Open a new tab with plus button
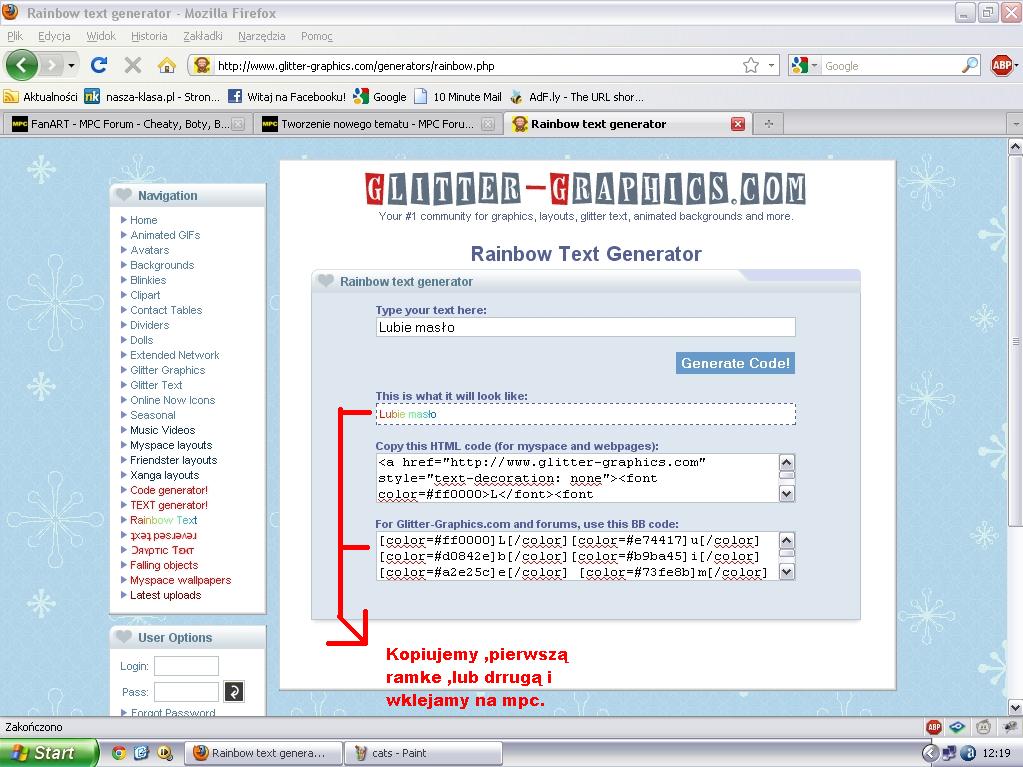The image size is (1023, 767). pyautogui.click(x=769, y=124)
